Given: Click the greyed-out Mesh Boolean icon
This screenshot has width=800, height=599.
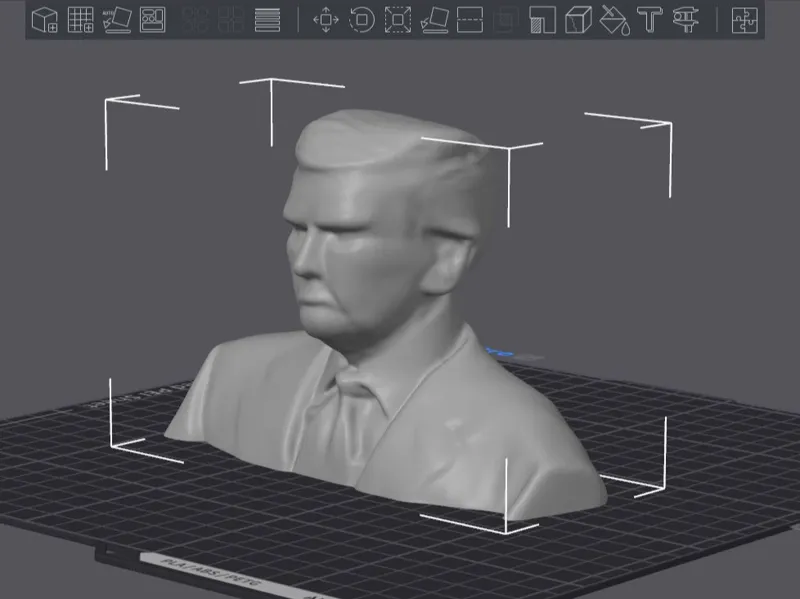Looking at the screenshot, I should (x=506, y=20).
